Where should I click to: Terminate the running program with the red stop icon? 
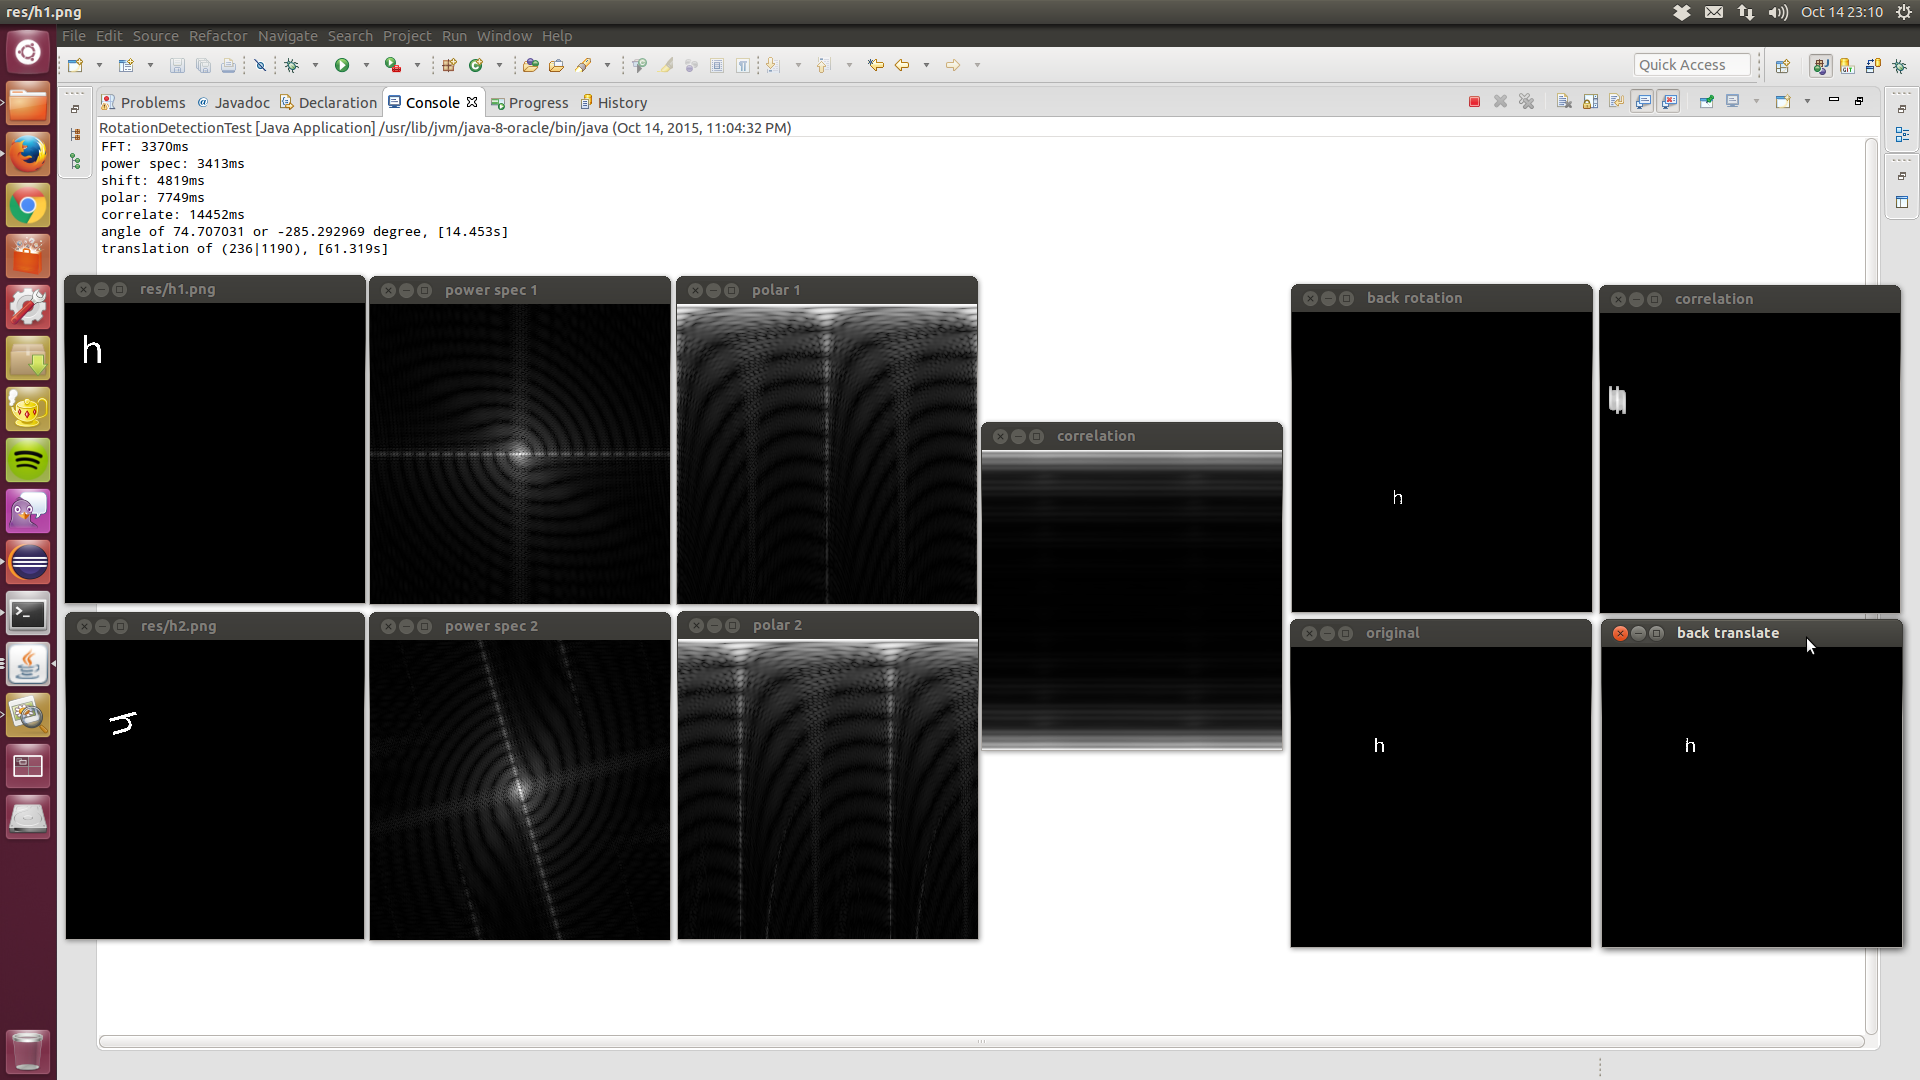click(x=1474, y=102)
